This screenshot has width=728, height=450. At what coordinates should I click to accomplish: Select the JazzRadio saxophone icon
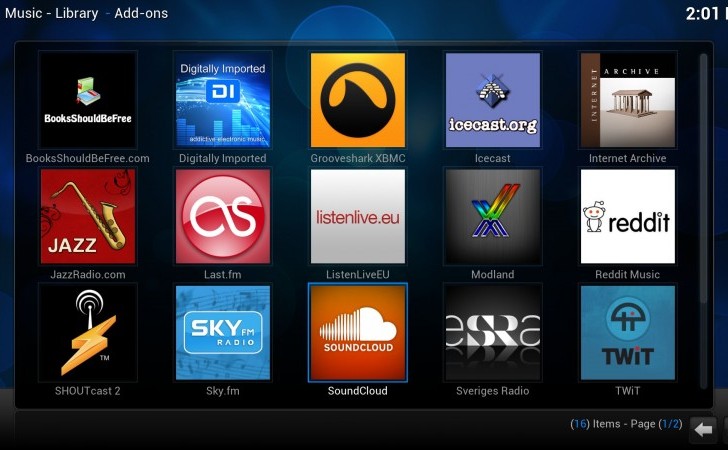(x=88, y=216)
